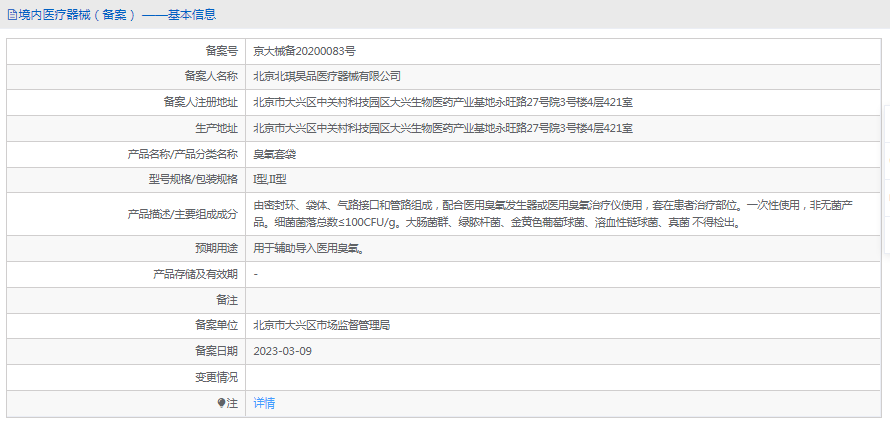
Task: Select the date 2023-03-09
Action: [x=283, y=351]
